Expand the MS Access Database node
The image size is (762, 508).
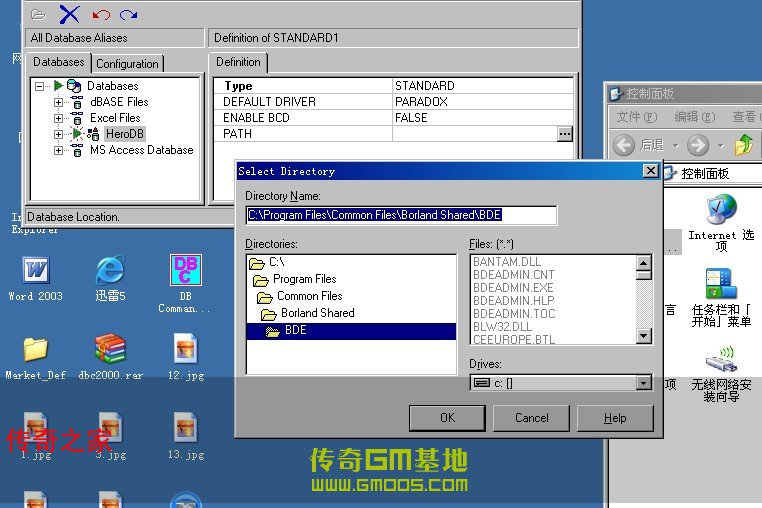[58, 150]
